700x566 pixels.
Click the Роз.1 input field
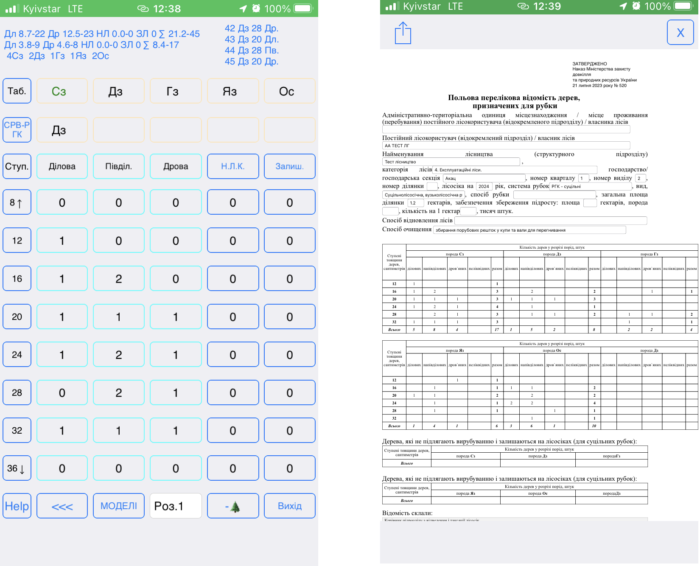point(175,506)
